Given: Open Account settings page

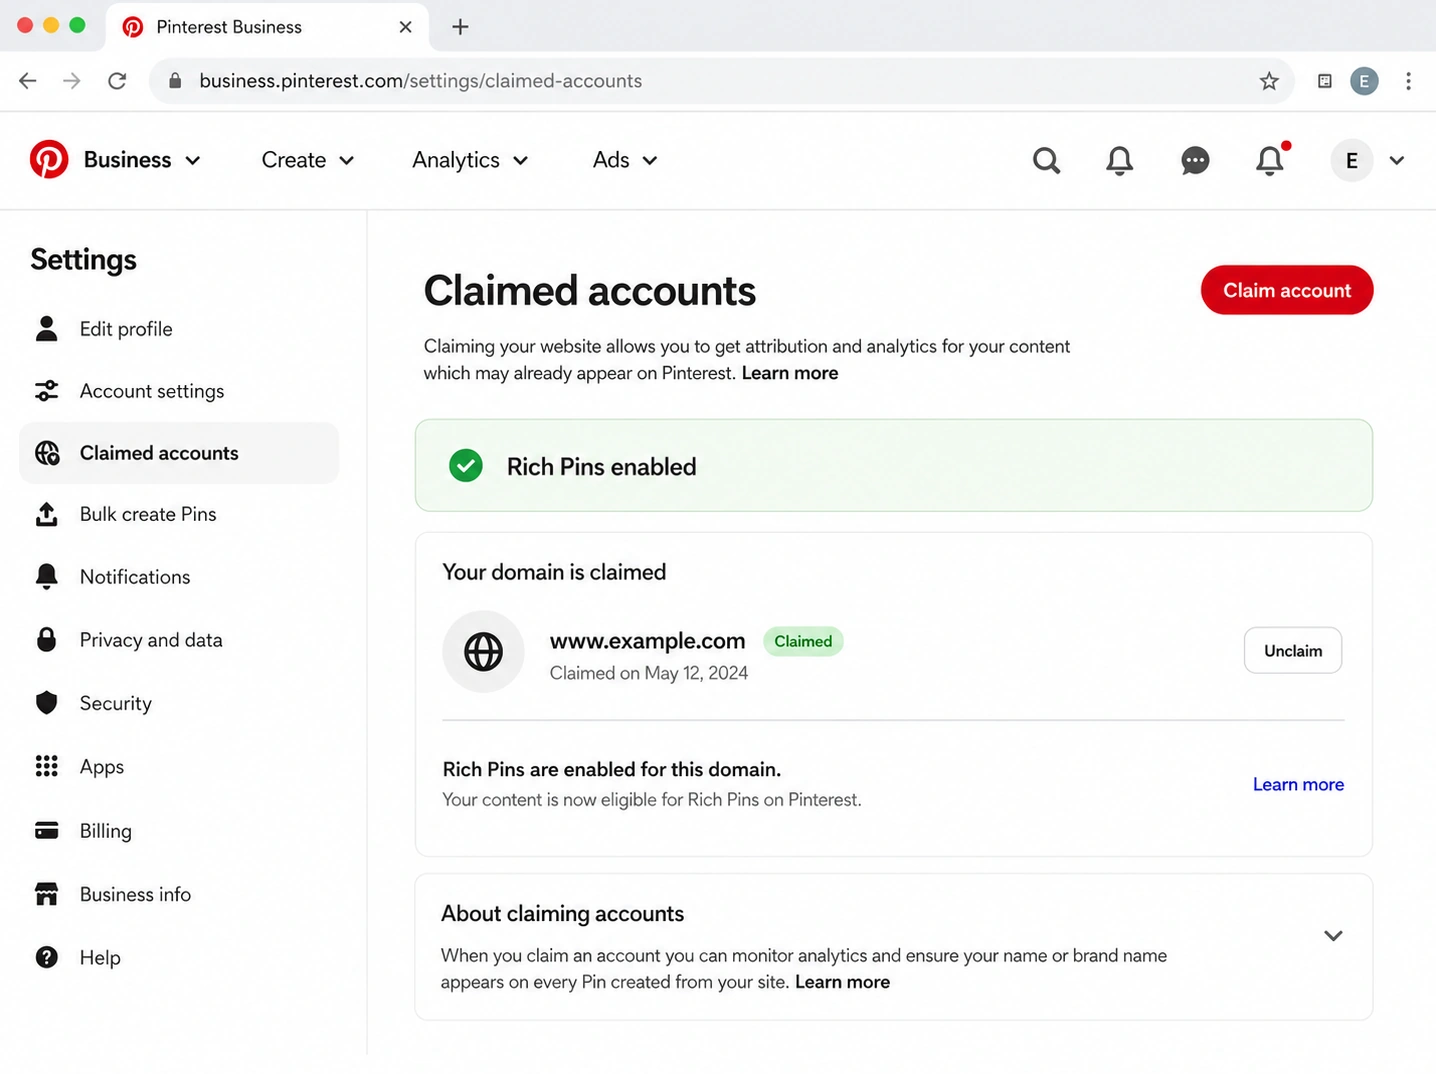Looking at the screenshot, I should pos(179,391).
